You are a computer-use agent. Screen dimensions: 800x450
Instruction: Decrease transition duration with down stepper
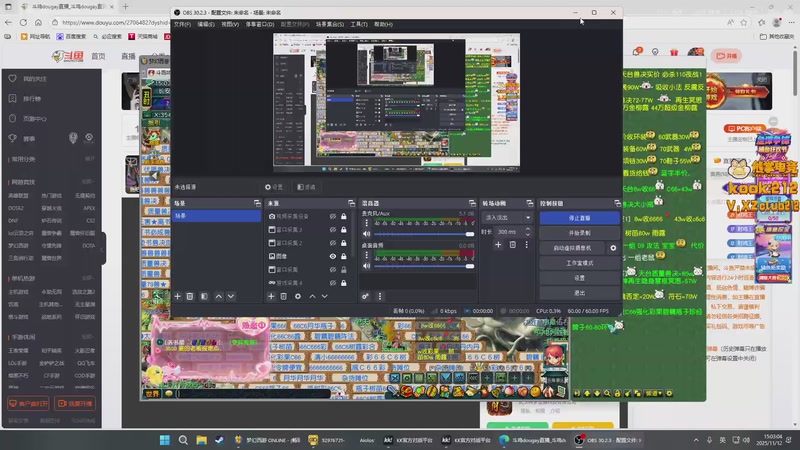[528, 234]
